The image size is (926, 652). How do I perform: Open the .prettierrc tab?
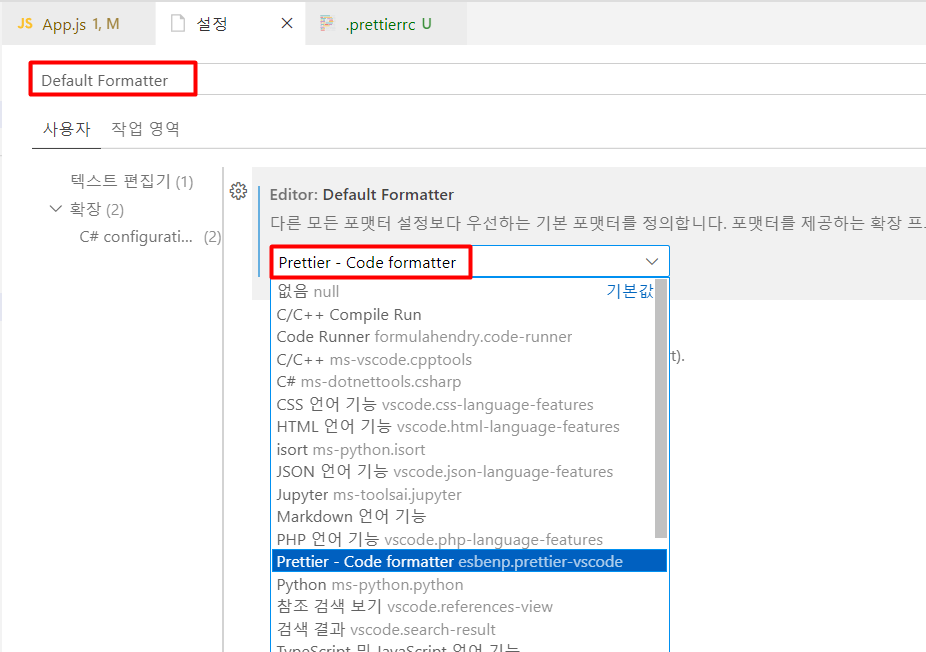click(x=386, y=24)
